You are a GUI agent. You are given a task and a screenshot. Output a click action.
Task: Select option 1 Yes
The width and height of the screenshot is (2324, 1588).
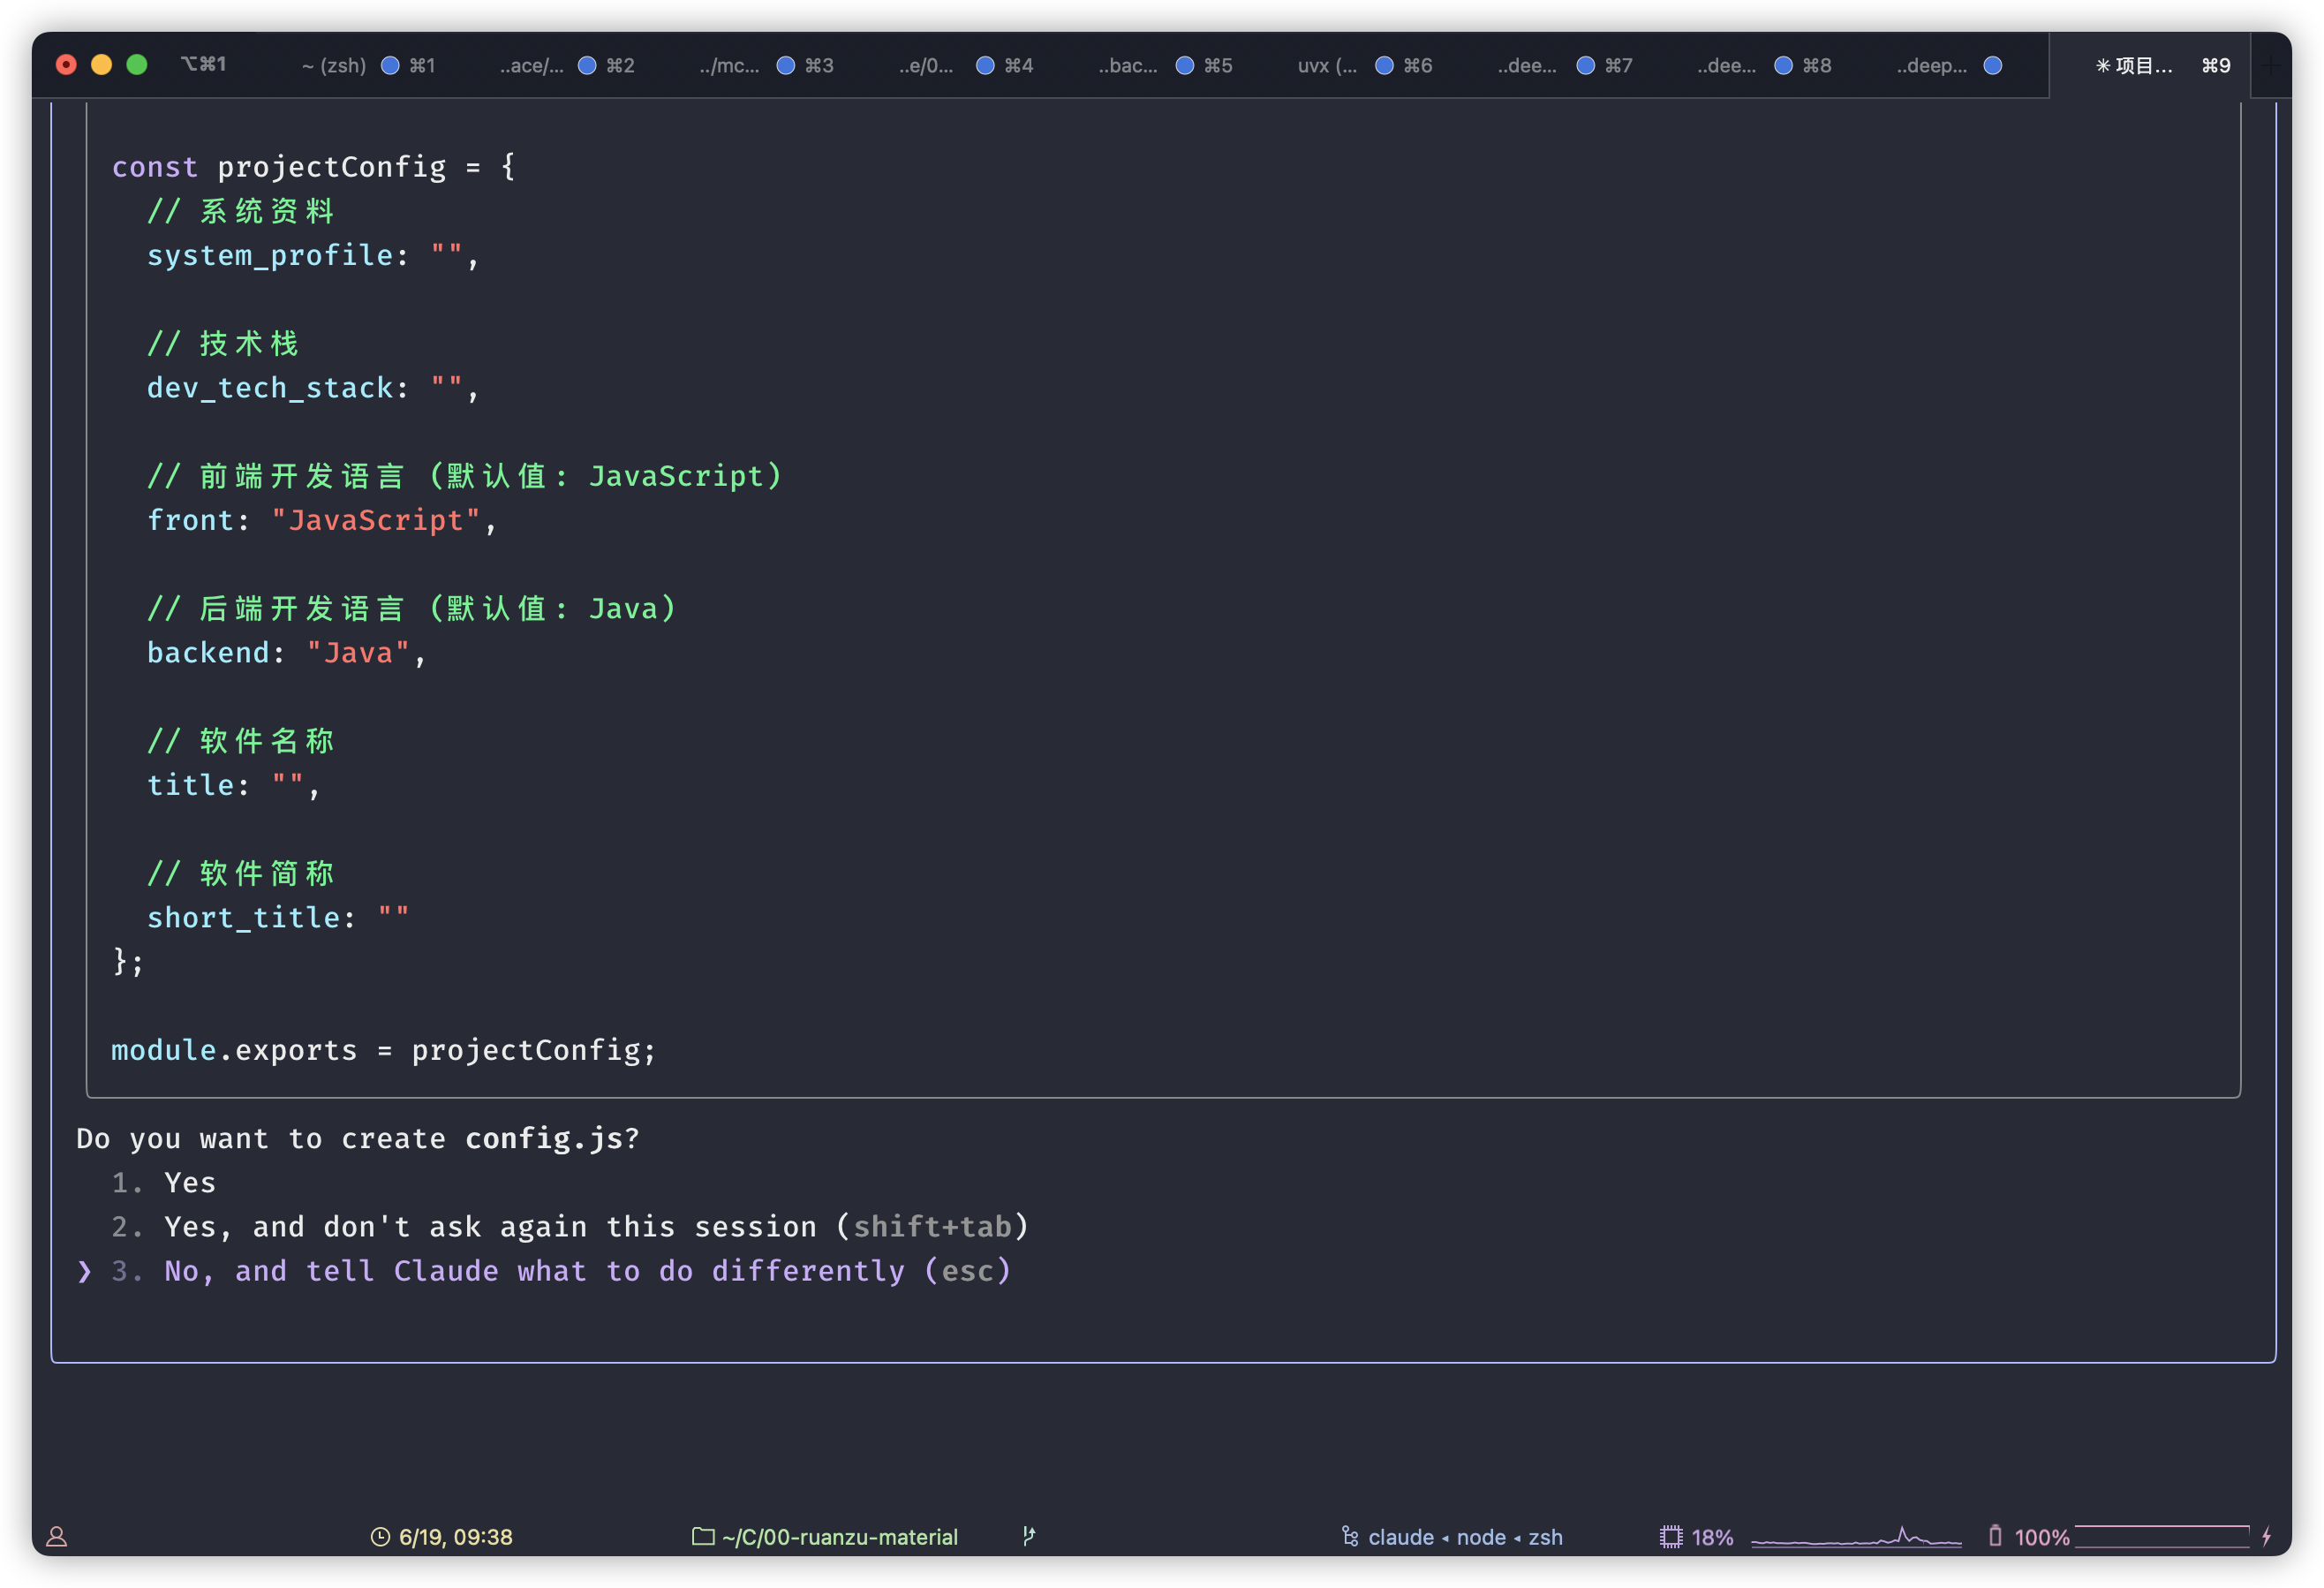190,1183
